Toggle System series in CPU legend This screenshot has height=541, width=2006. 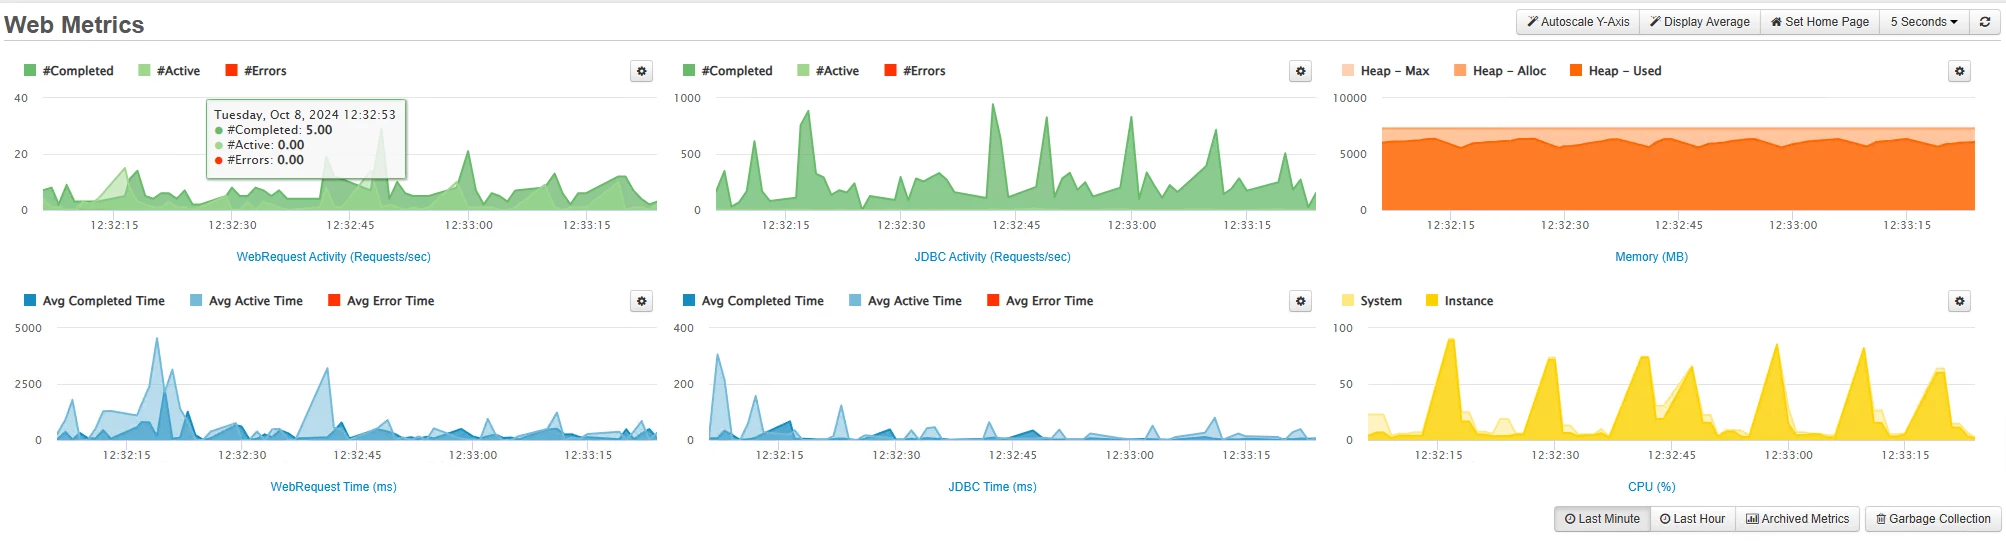tap(1372, 301)
